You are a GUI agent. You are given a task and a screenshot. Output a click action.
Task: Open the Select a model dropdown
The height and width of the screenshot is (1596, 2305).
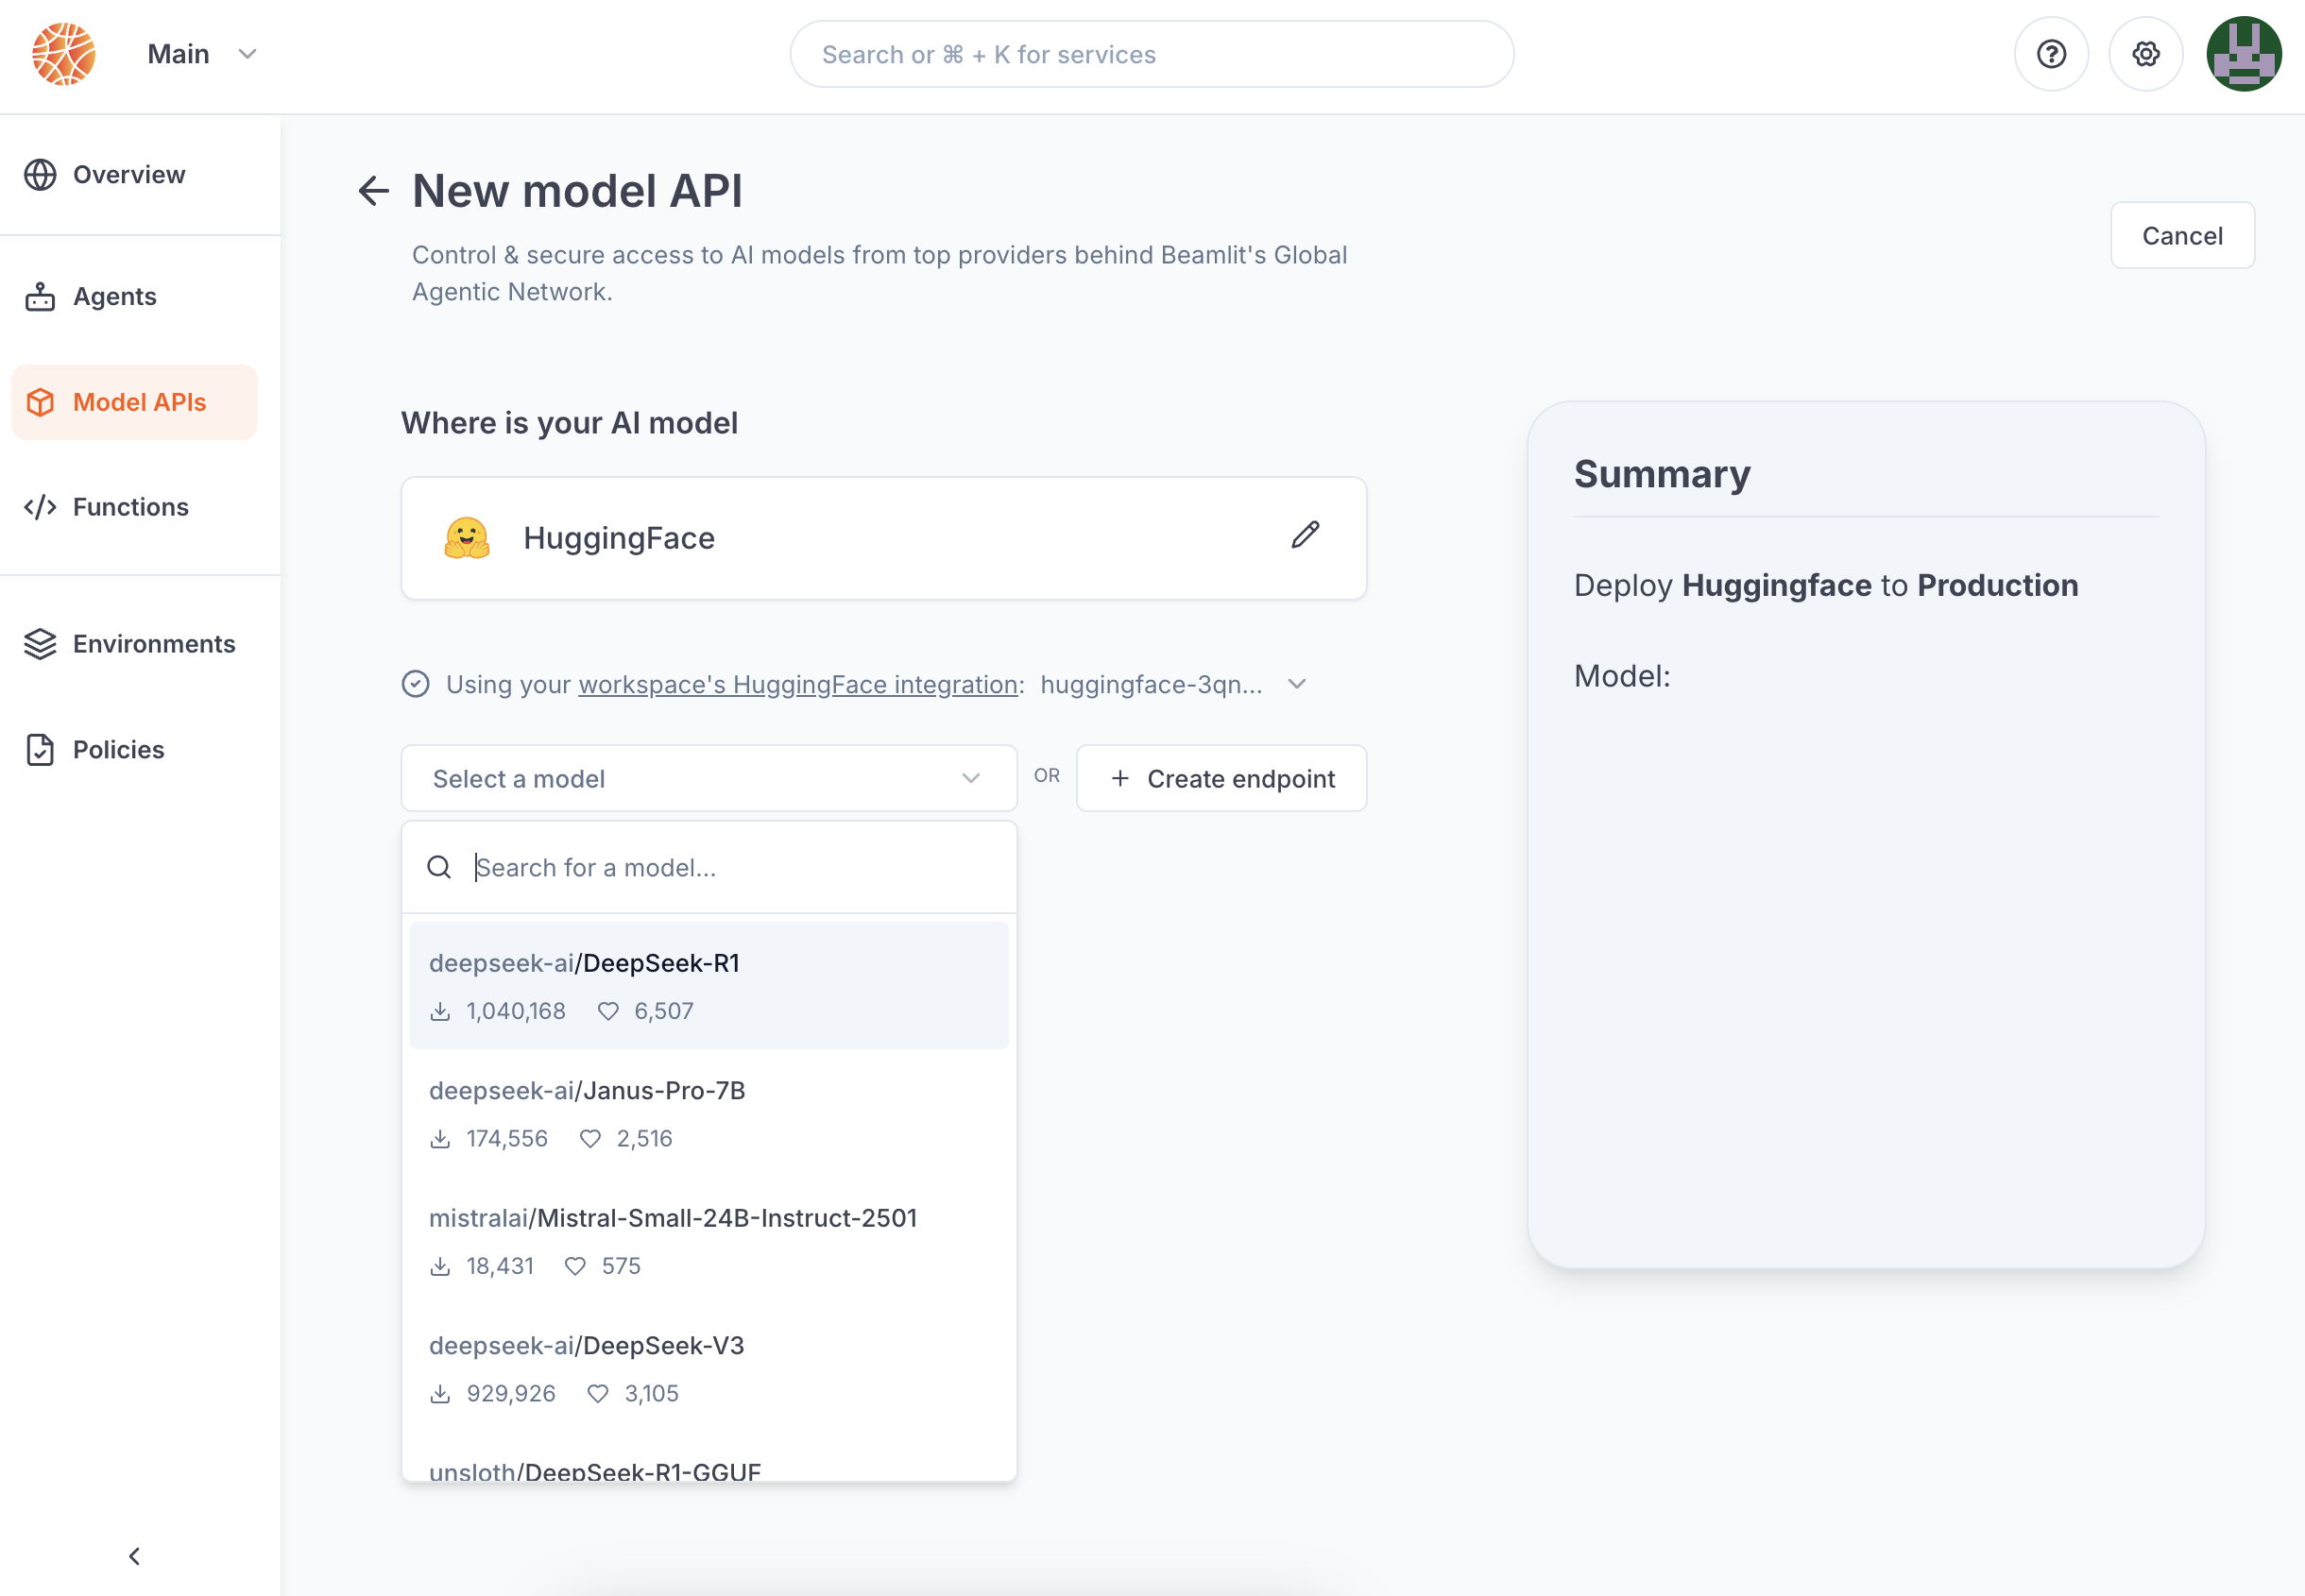point(709,778)
